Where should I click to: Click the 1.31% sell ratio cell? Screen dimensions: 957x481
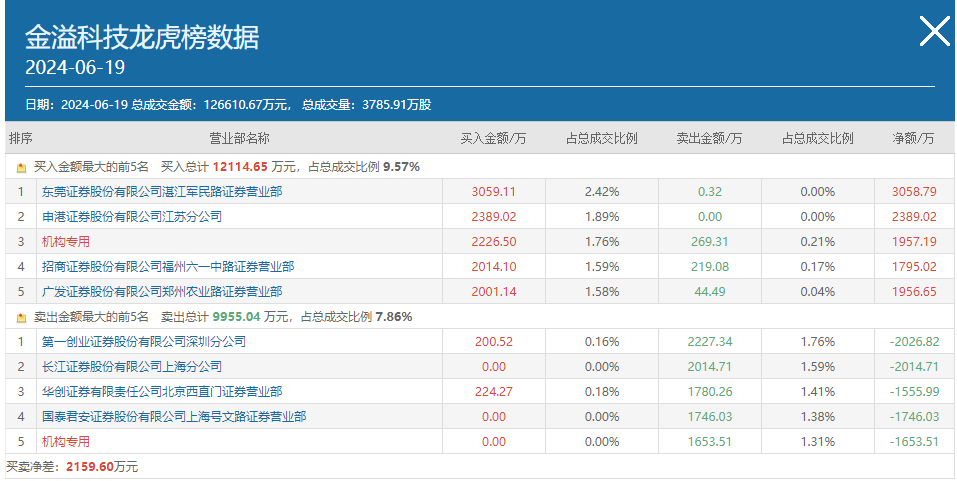[x=818, y=441]
